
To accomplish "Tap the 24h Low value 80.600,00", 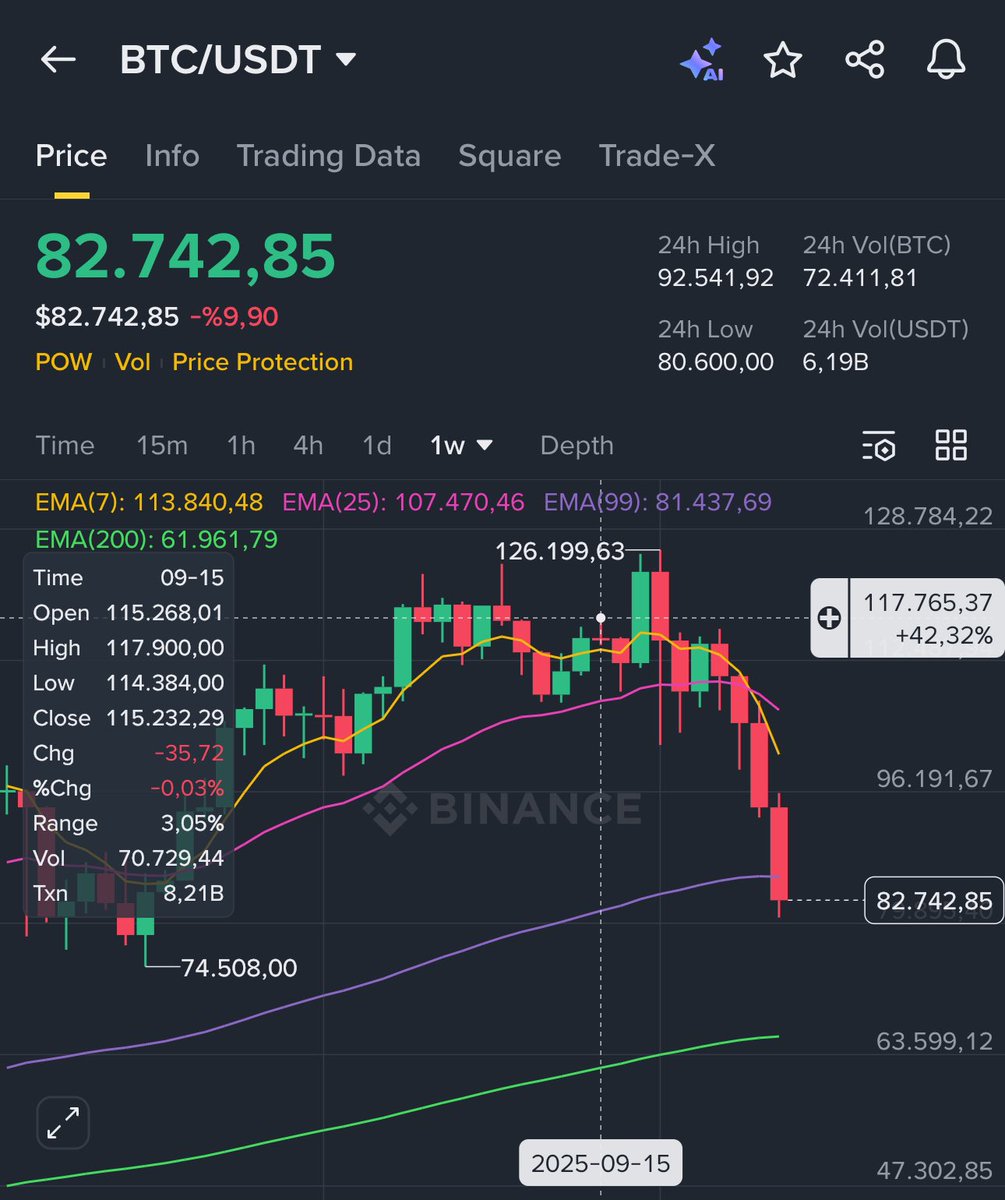I will tap(716, 362).
